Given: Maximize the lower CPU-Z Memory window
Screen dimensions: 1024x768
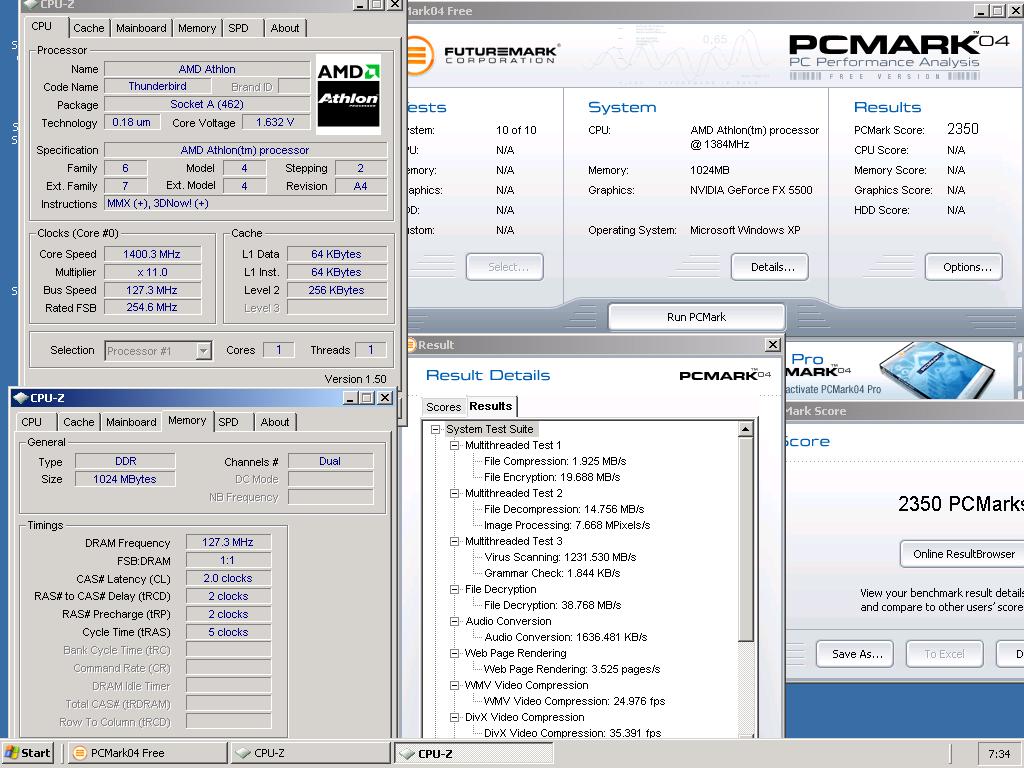Looking at the screenshot, I should click(366, 398).
